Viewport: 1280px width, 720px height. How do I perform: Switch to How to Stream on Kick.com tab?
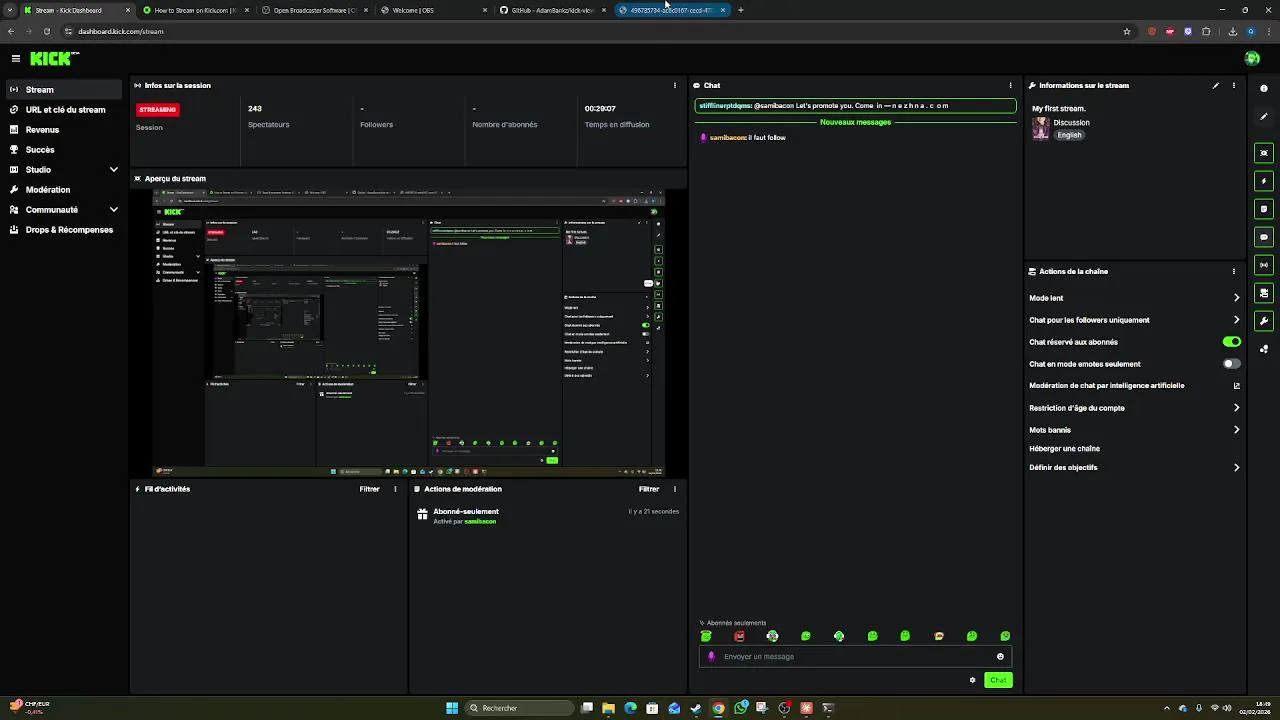[195, 10]
